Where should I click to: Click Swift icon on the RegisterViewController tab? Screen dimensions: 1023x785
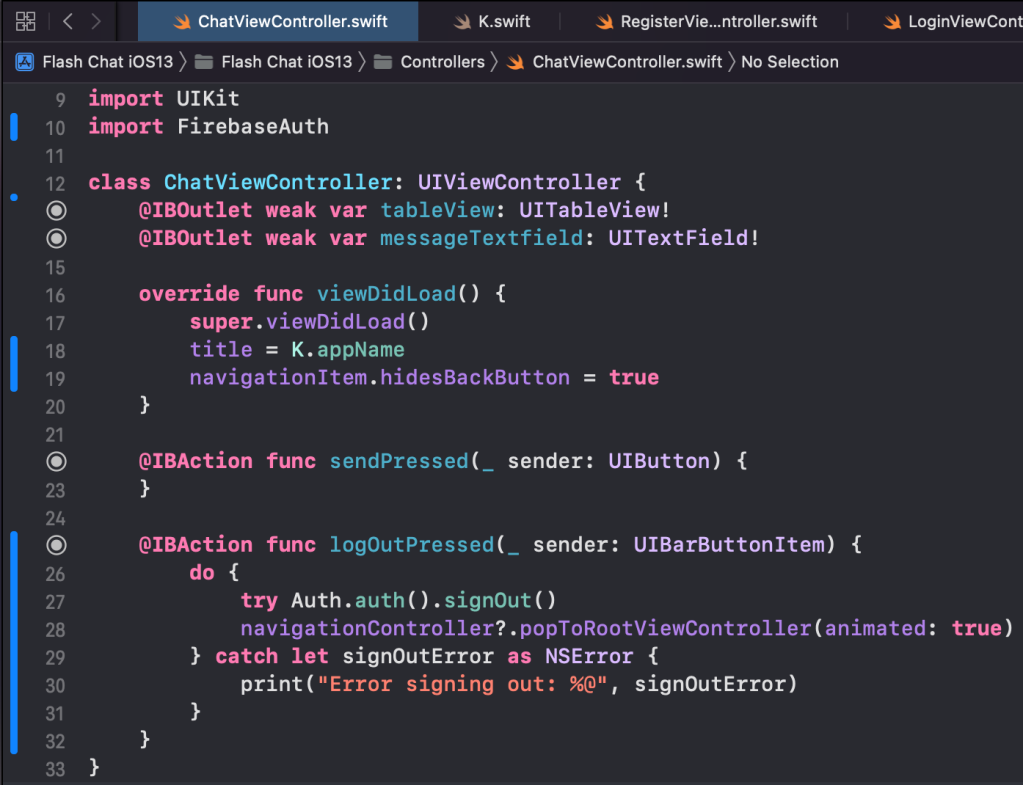[603, 22]
